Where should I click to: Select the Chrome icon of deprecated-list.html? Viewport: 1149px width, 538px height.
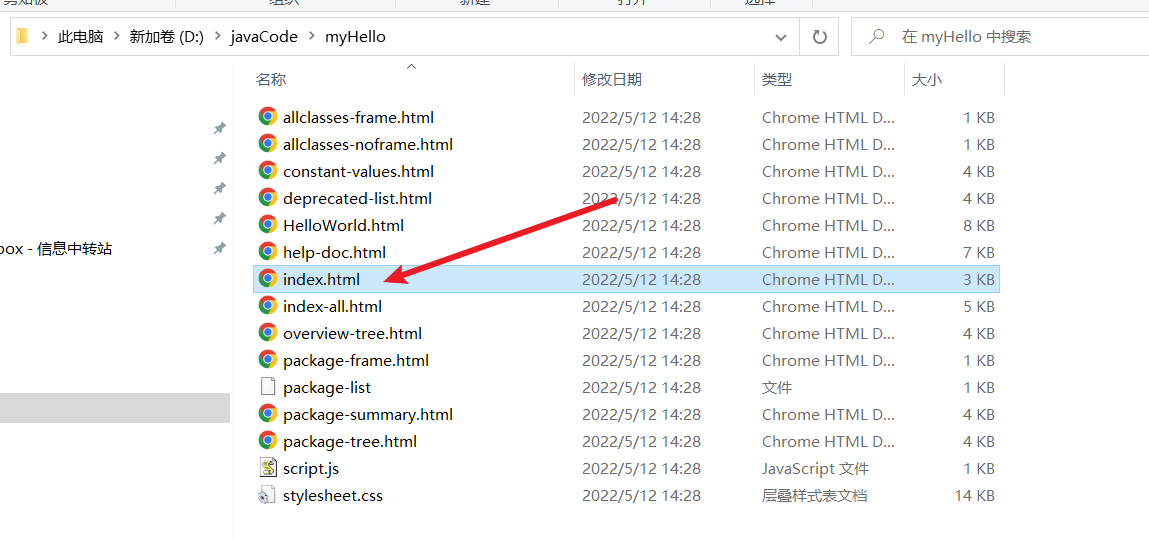point(267,198)
